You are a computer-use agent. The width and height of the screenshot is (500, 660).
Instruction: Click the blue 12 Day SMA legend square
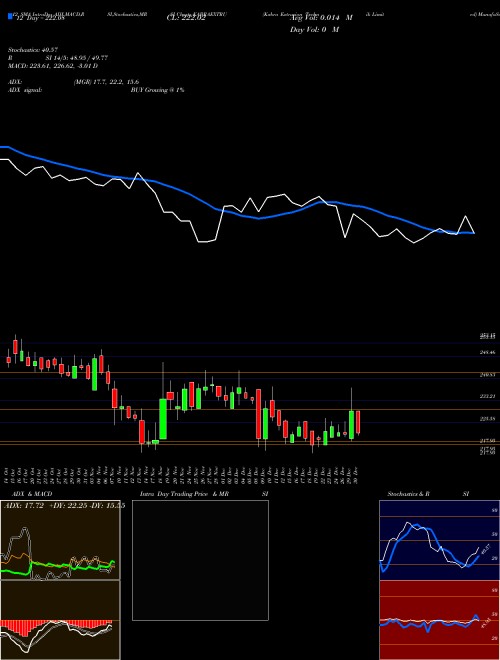[11, 17]
